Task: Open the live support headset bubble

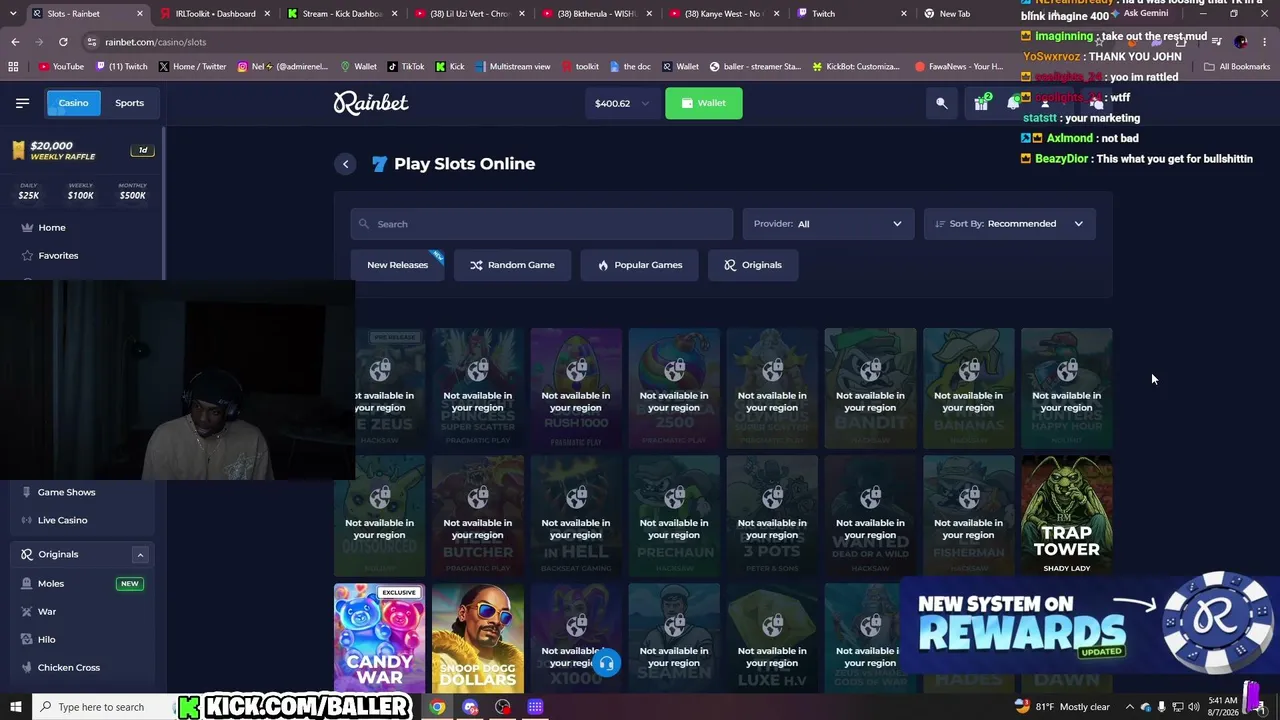Action: (606, 664)
